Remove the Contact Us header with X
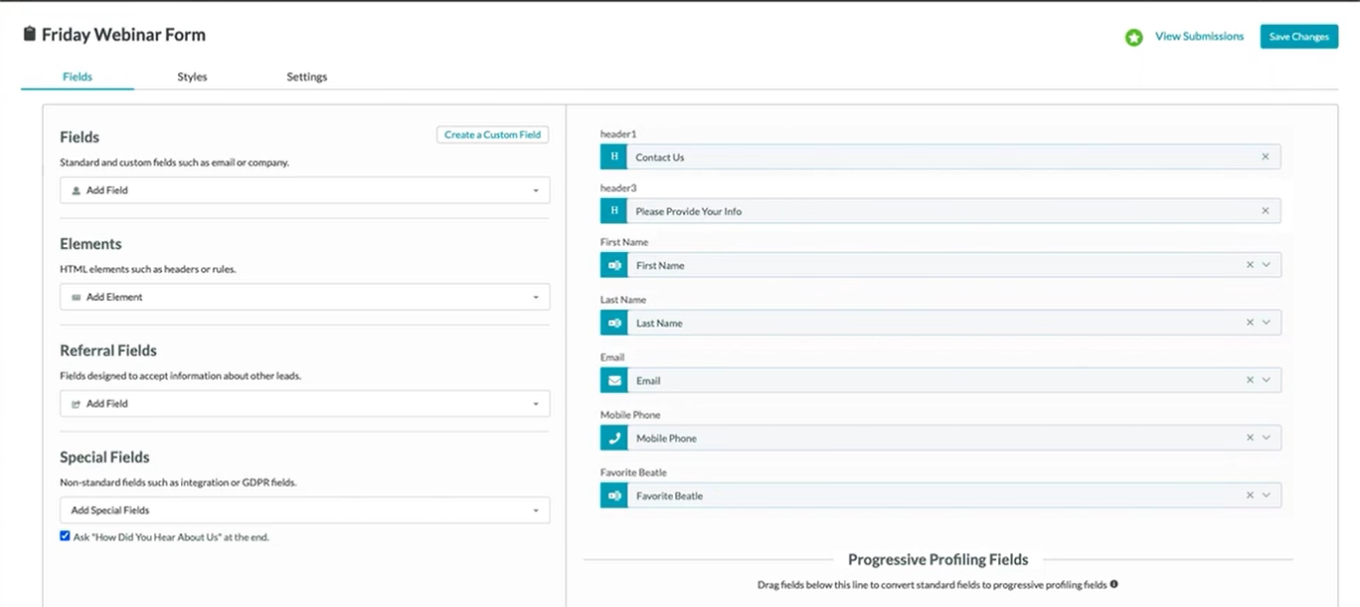The height and width of the screenshot is (607, 1360). coord(1265,157)
